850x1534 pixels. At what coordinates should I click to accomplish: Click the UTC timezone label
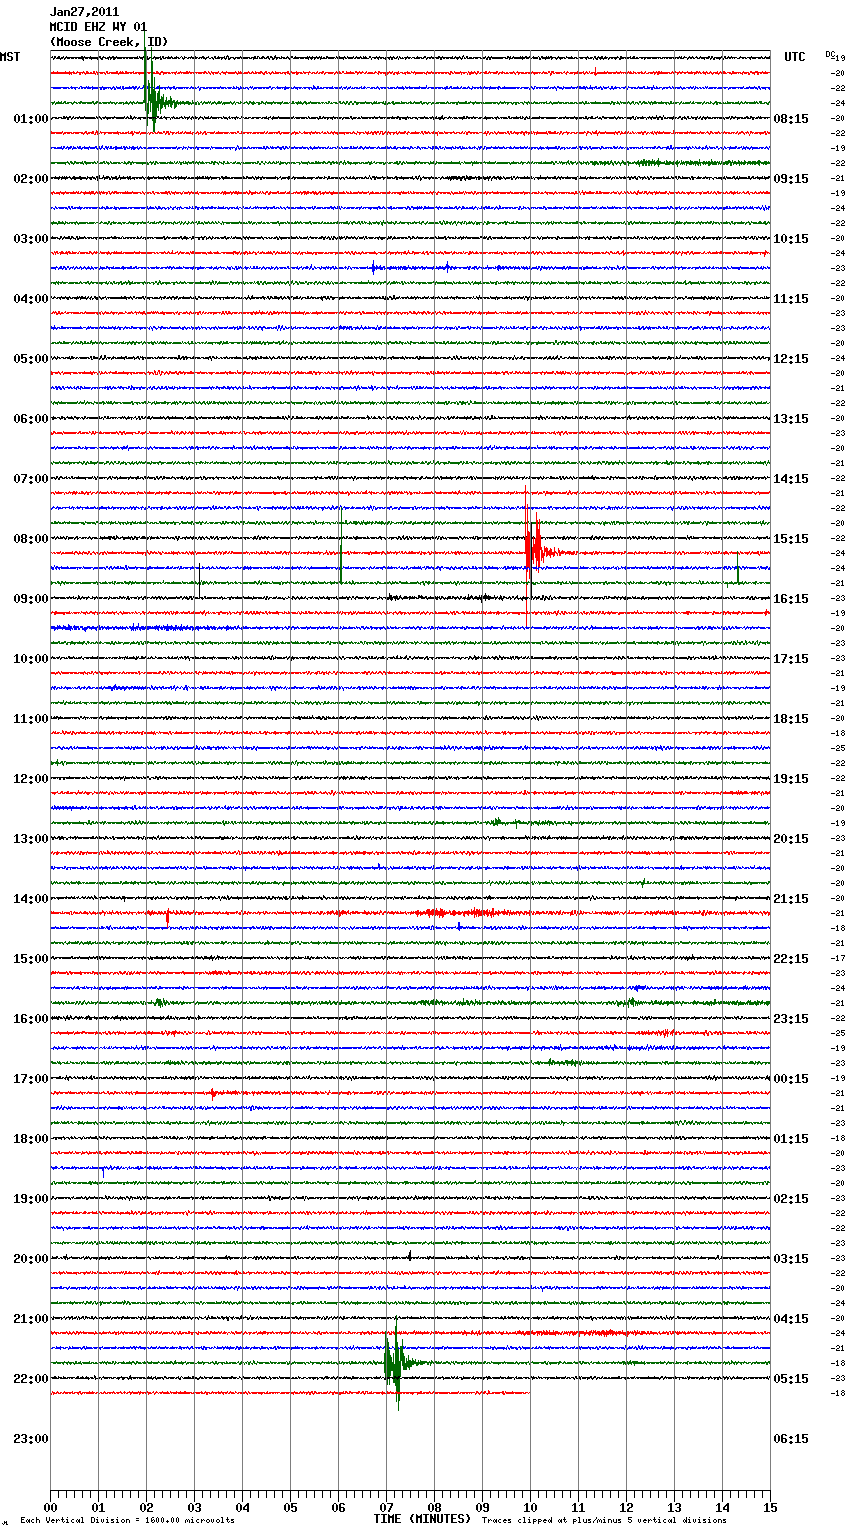pyautogui.click(x=794, y=57)
